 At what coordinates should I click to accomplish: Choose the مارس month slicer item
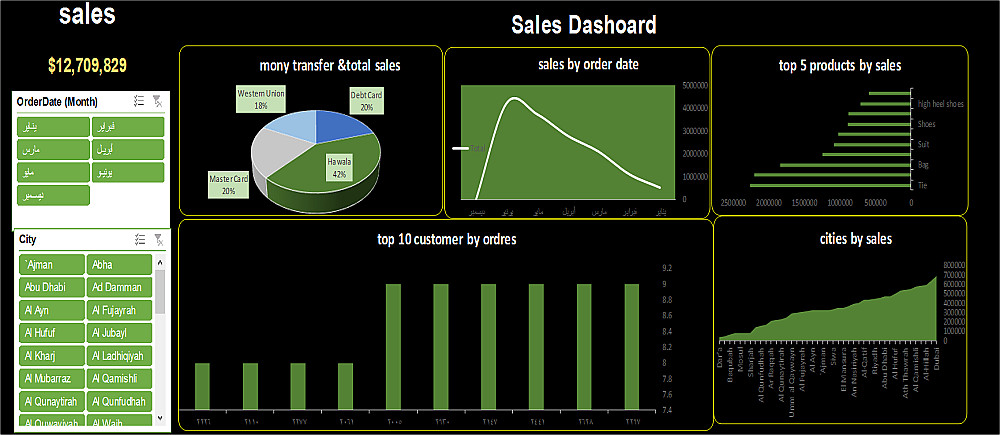(x=53, y=149)
